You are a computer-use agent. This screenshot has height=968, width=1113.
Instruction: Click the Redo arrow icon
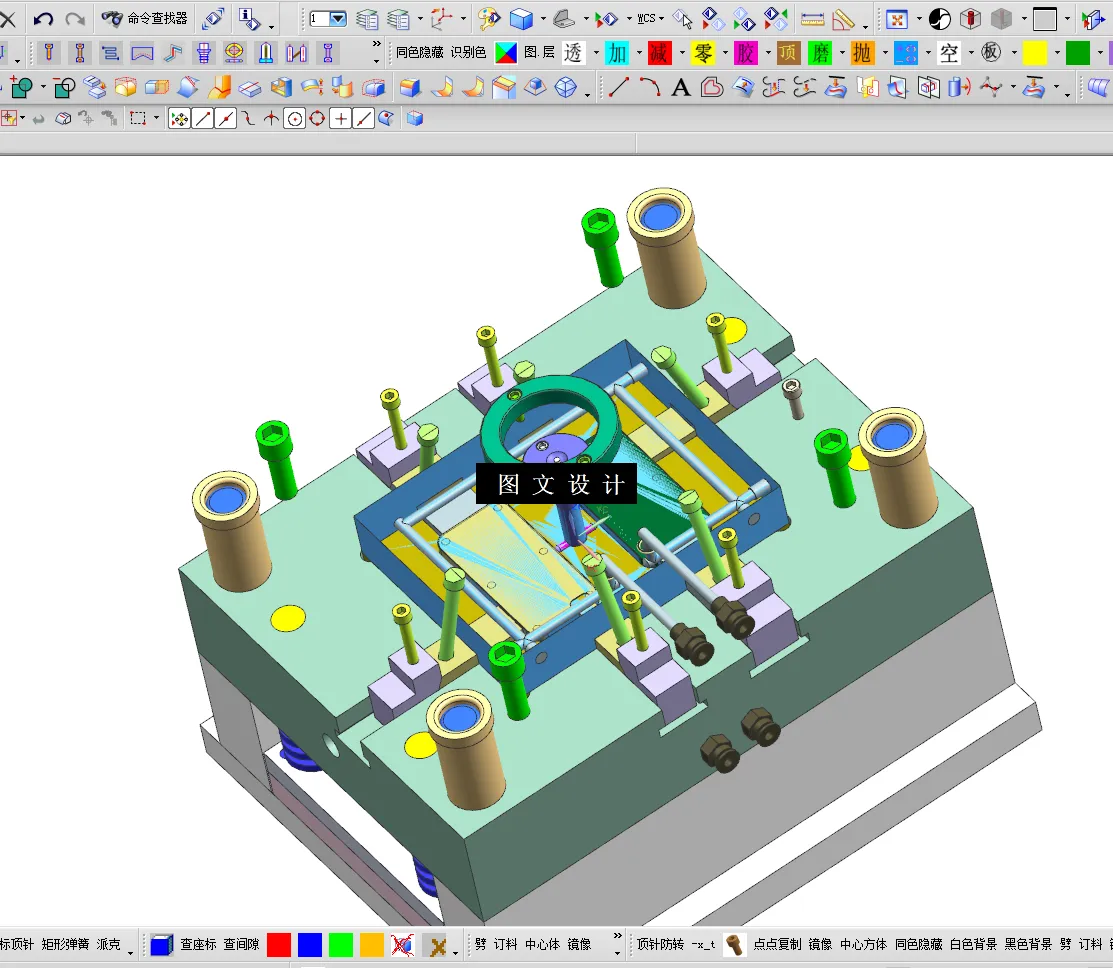pyautogui.click(x=75, y=19)
